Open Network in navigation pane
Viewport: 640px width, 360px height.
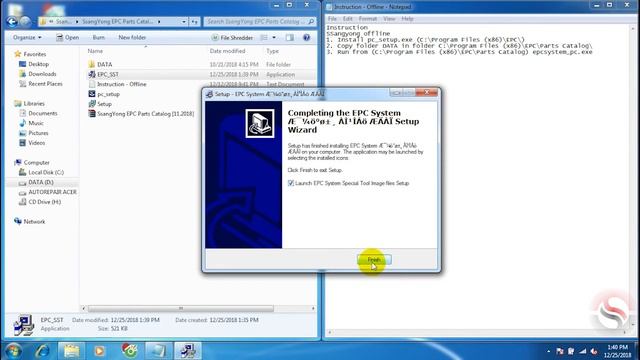click(34, 222)
